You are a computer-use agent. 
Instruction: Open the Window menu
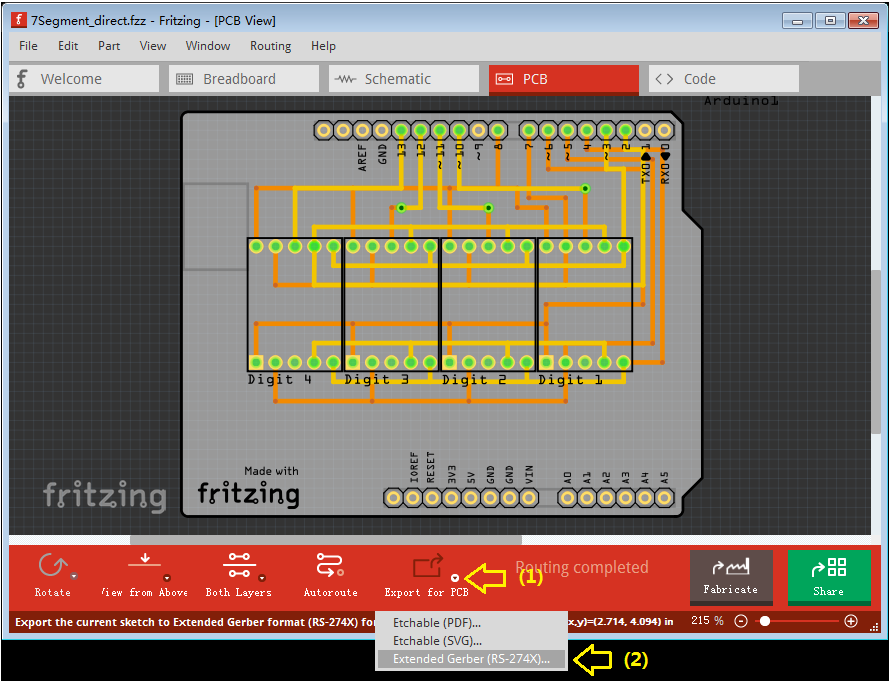tap(208, 46)
